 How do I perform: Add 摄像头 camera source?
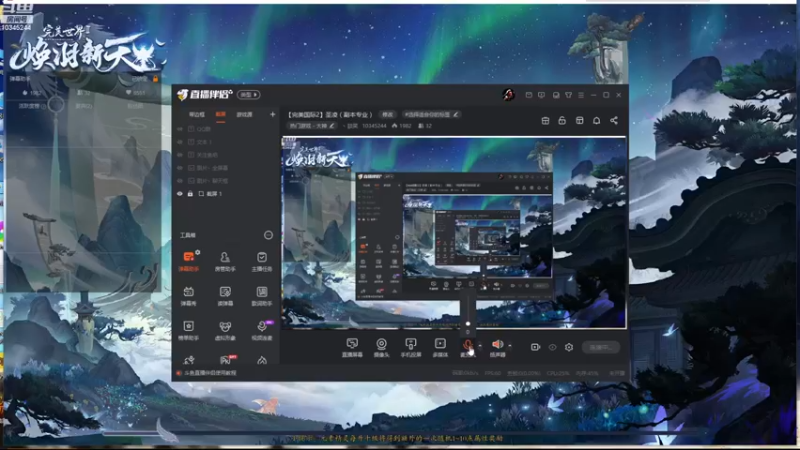[x=381, y=347]
